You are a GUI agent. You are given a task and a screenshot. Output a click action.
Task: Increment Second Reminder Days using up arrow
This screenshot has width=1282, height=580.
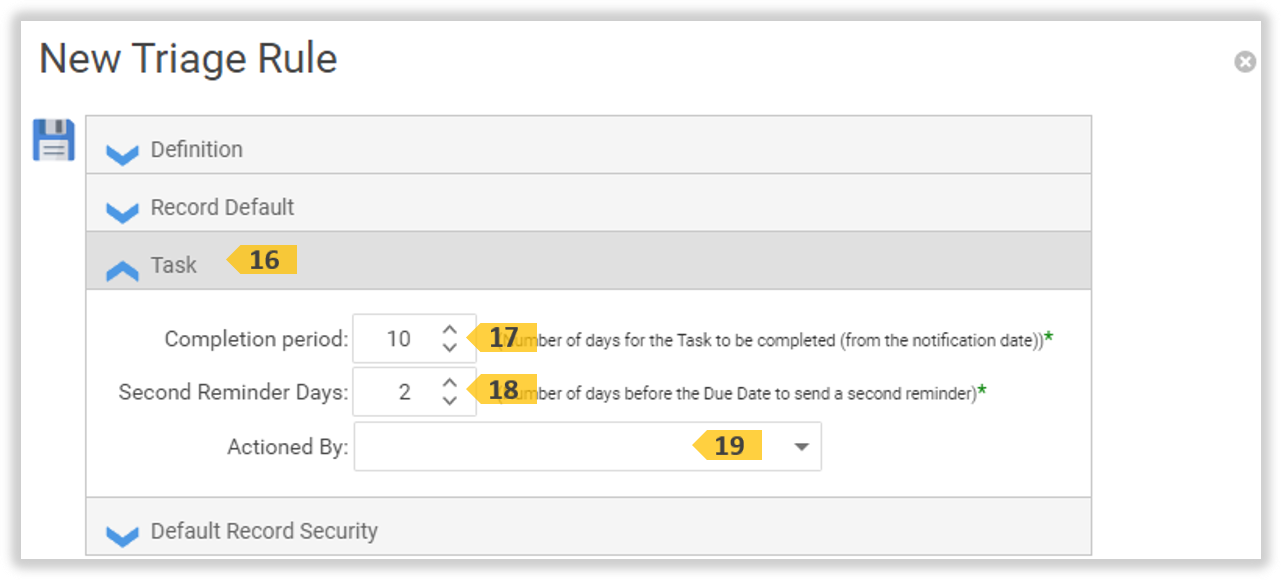pyautogui.click(x=450, y=383)
